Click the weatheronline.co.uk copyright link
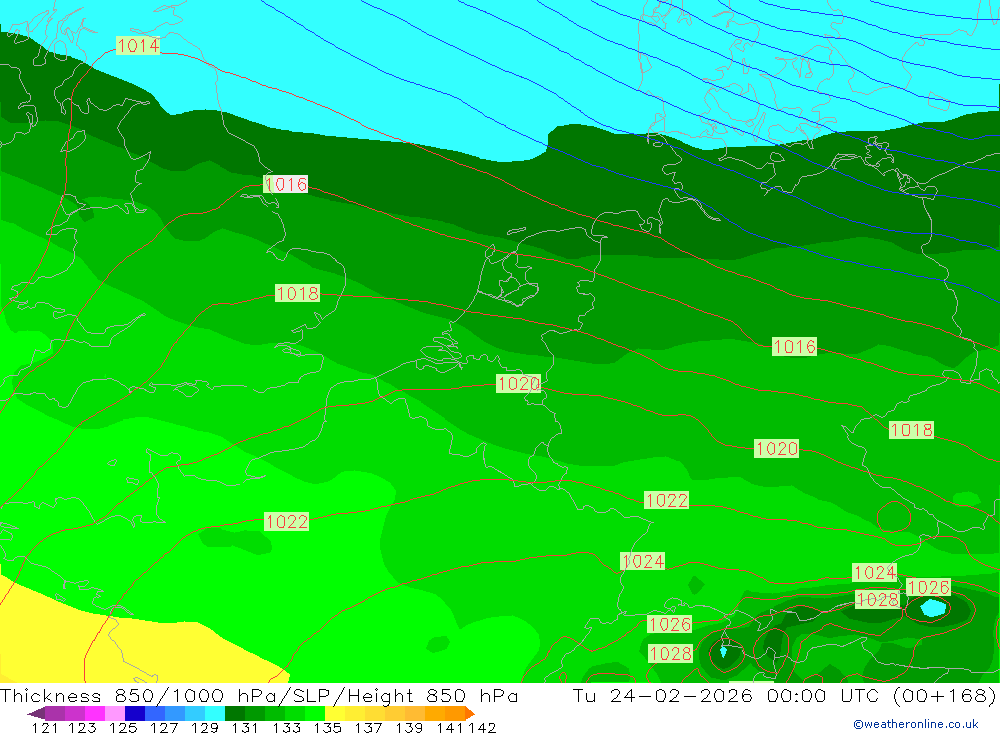The height and width of the screenshot is (733, 1000). coord(915,724)
